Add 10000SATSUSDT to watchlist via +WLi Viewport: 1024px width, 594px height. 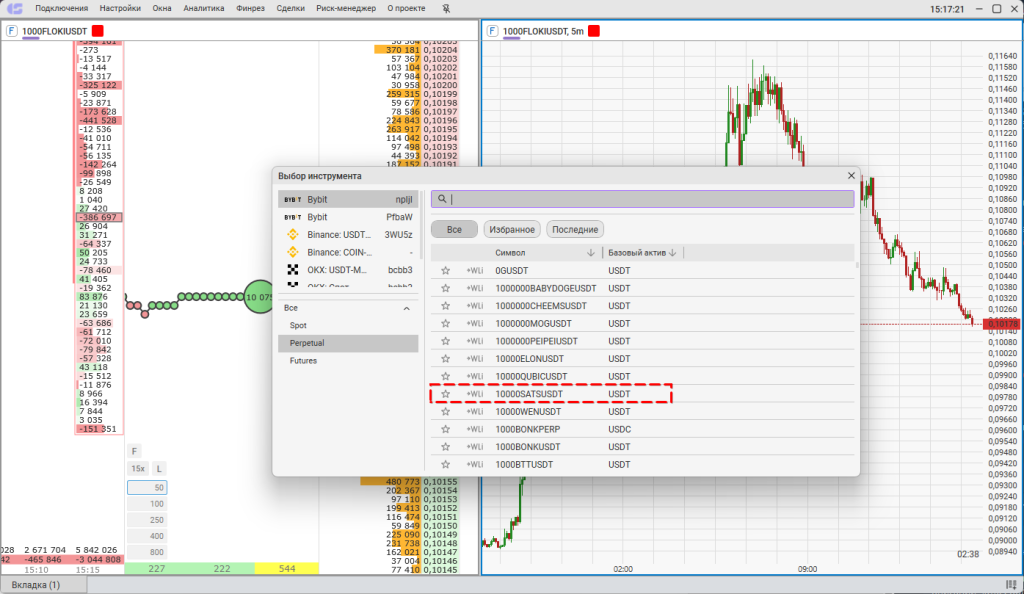[475, 394]
